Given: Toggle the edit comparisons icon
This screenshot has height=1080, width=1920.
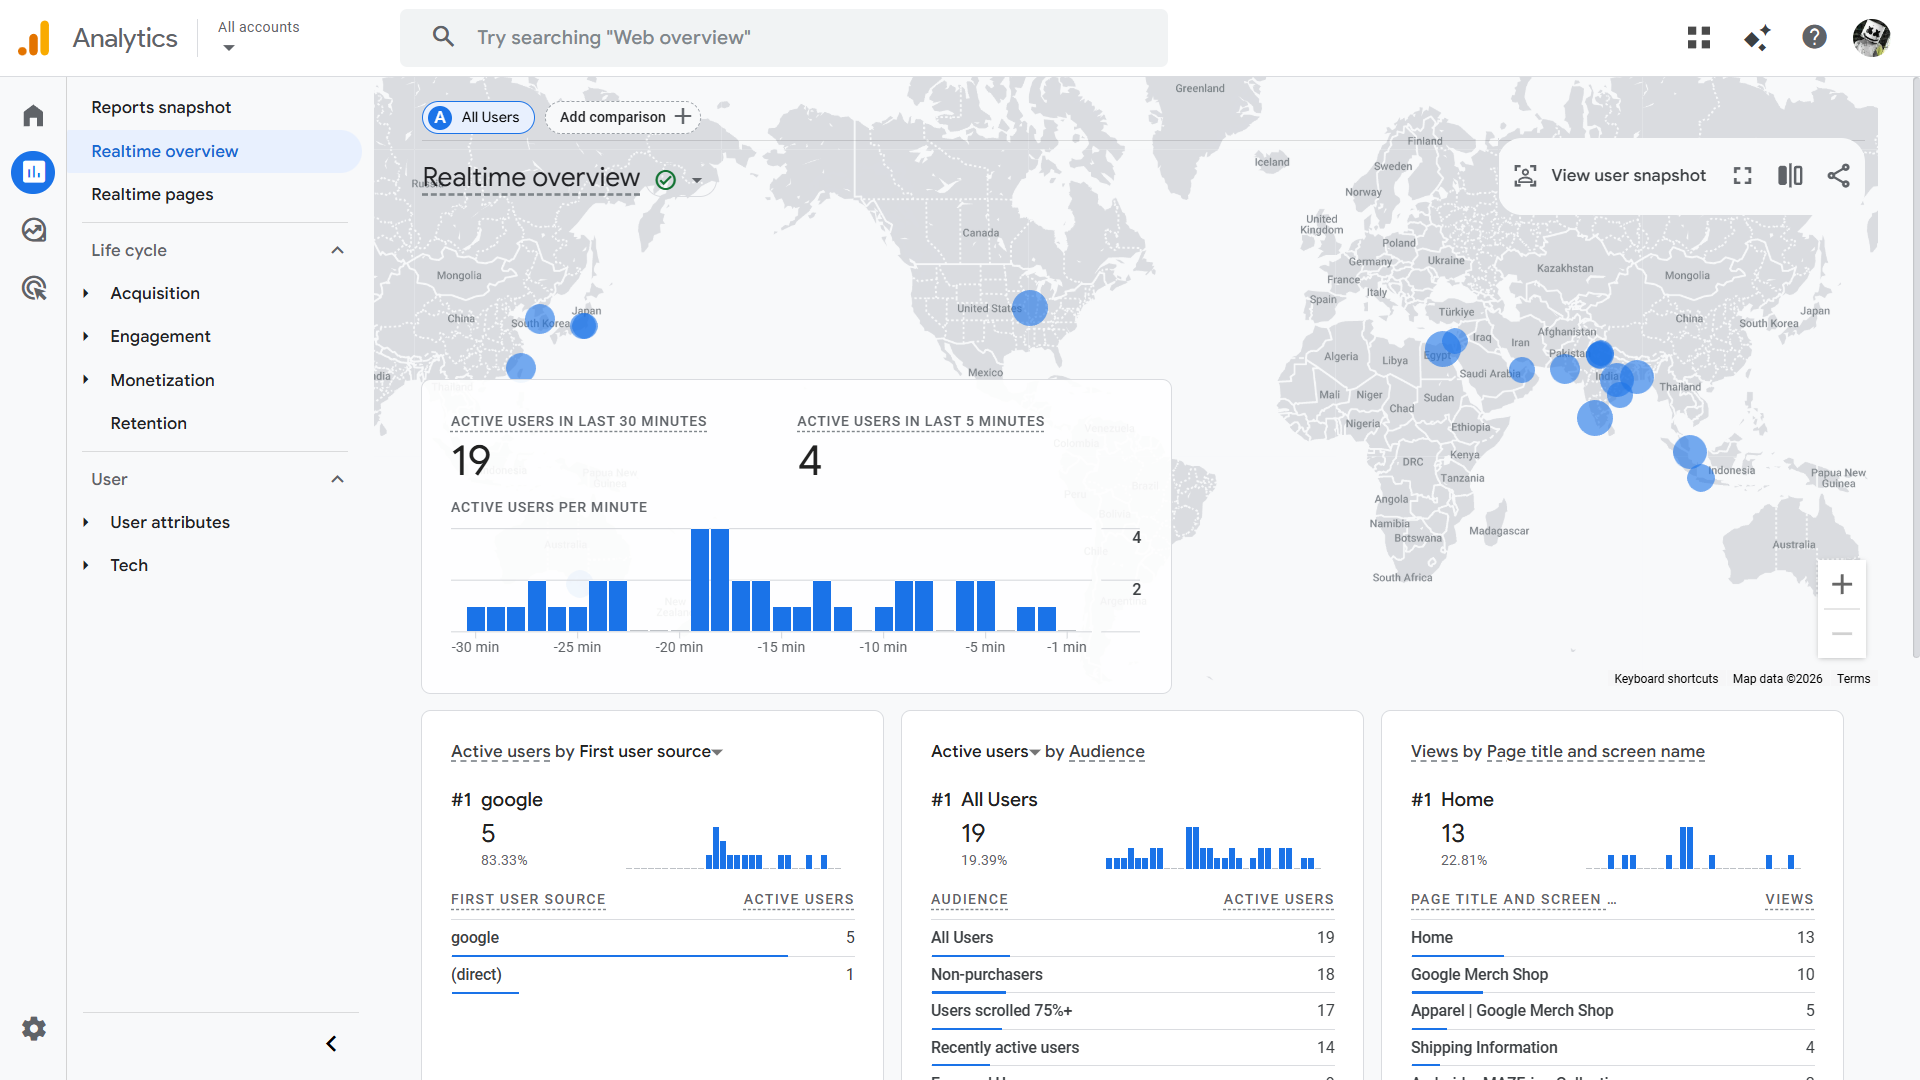Looking at the screenshot, I should [x=1790, y=176].
